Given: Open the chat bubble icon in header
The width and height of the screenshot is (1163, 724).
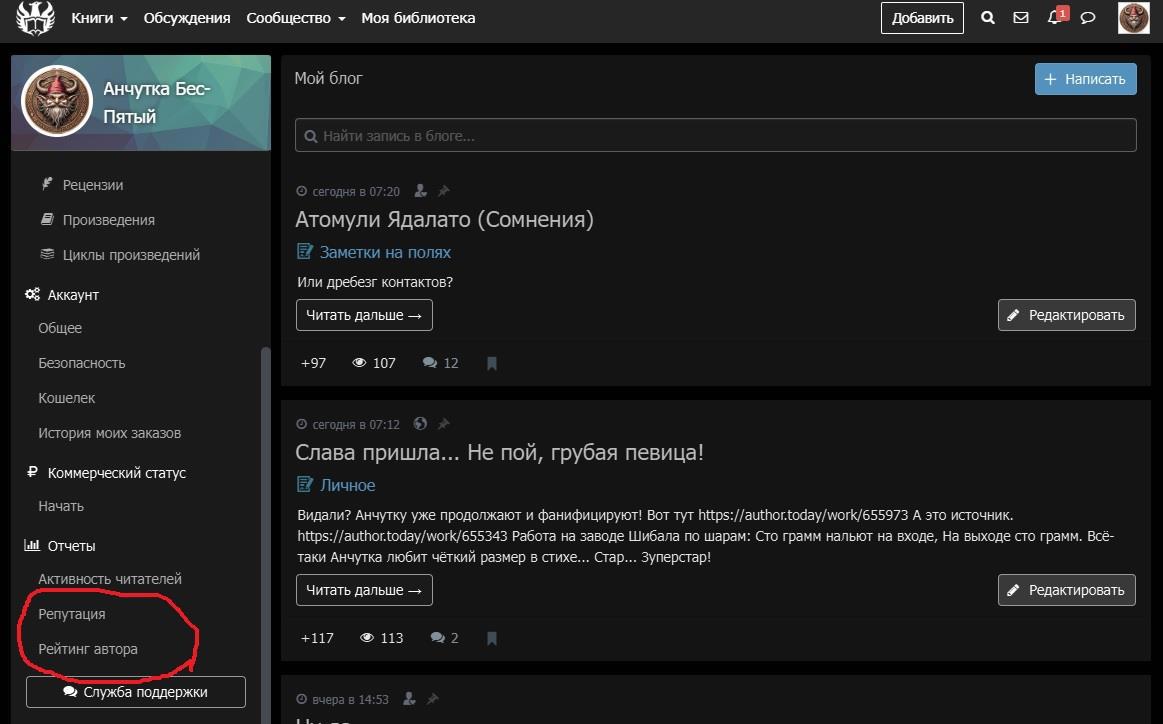Looking at the screenshot, I should pos(1088,18).
